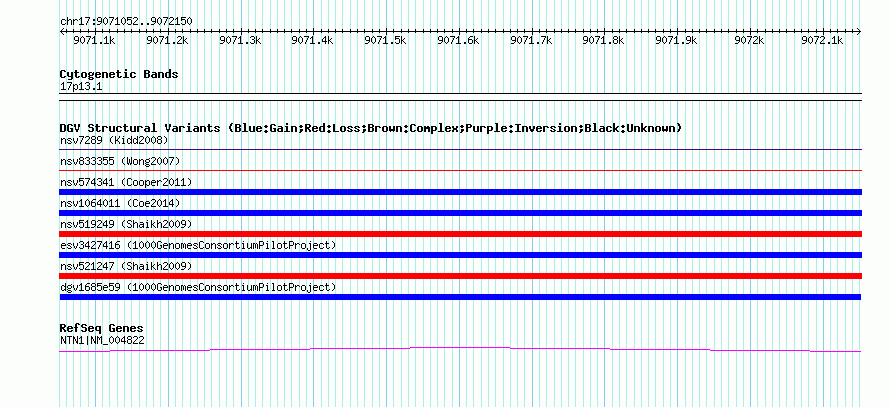Click the 9072k ruler tick label
This screenshot has width=890, height=407.
[750, 40]
